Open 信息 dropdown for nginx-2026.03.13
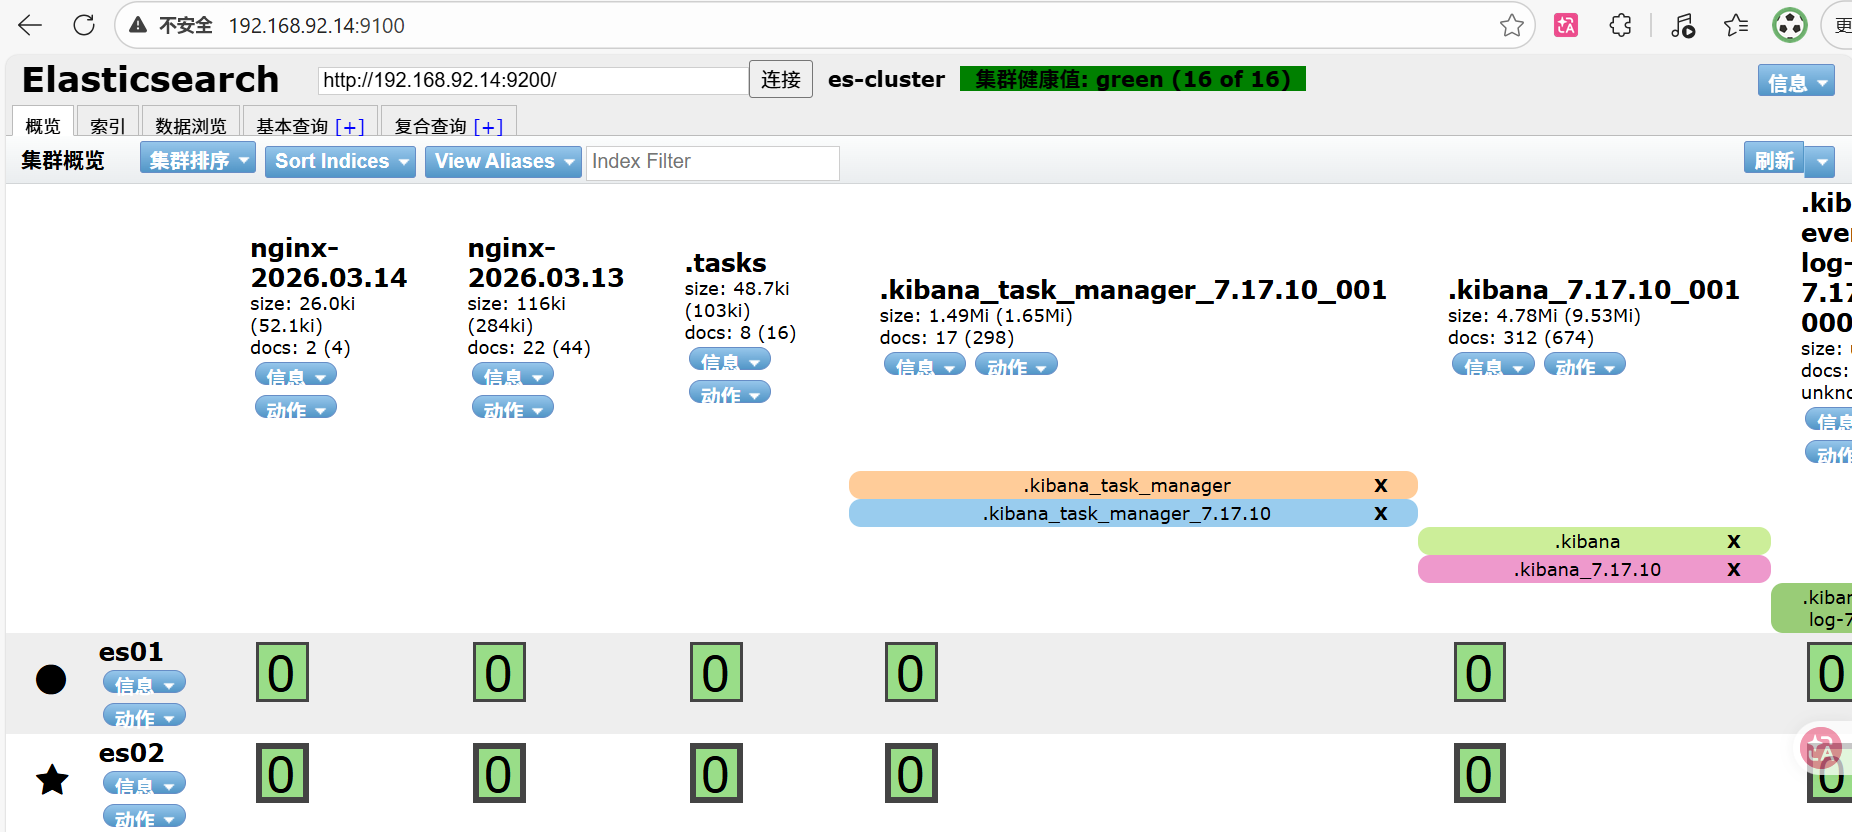This screenshot has height=832, width=1852. coord(513,375)
